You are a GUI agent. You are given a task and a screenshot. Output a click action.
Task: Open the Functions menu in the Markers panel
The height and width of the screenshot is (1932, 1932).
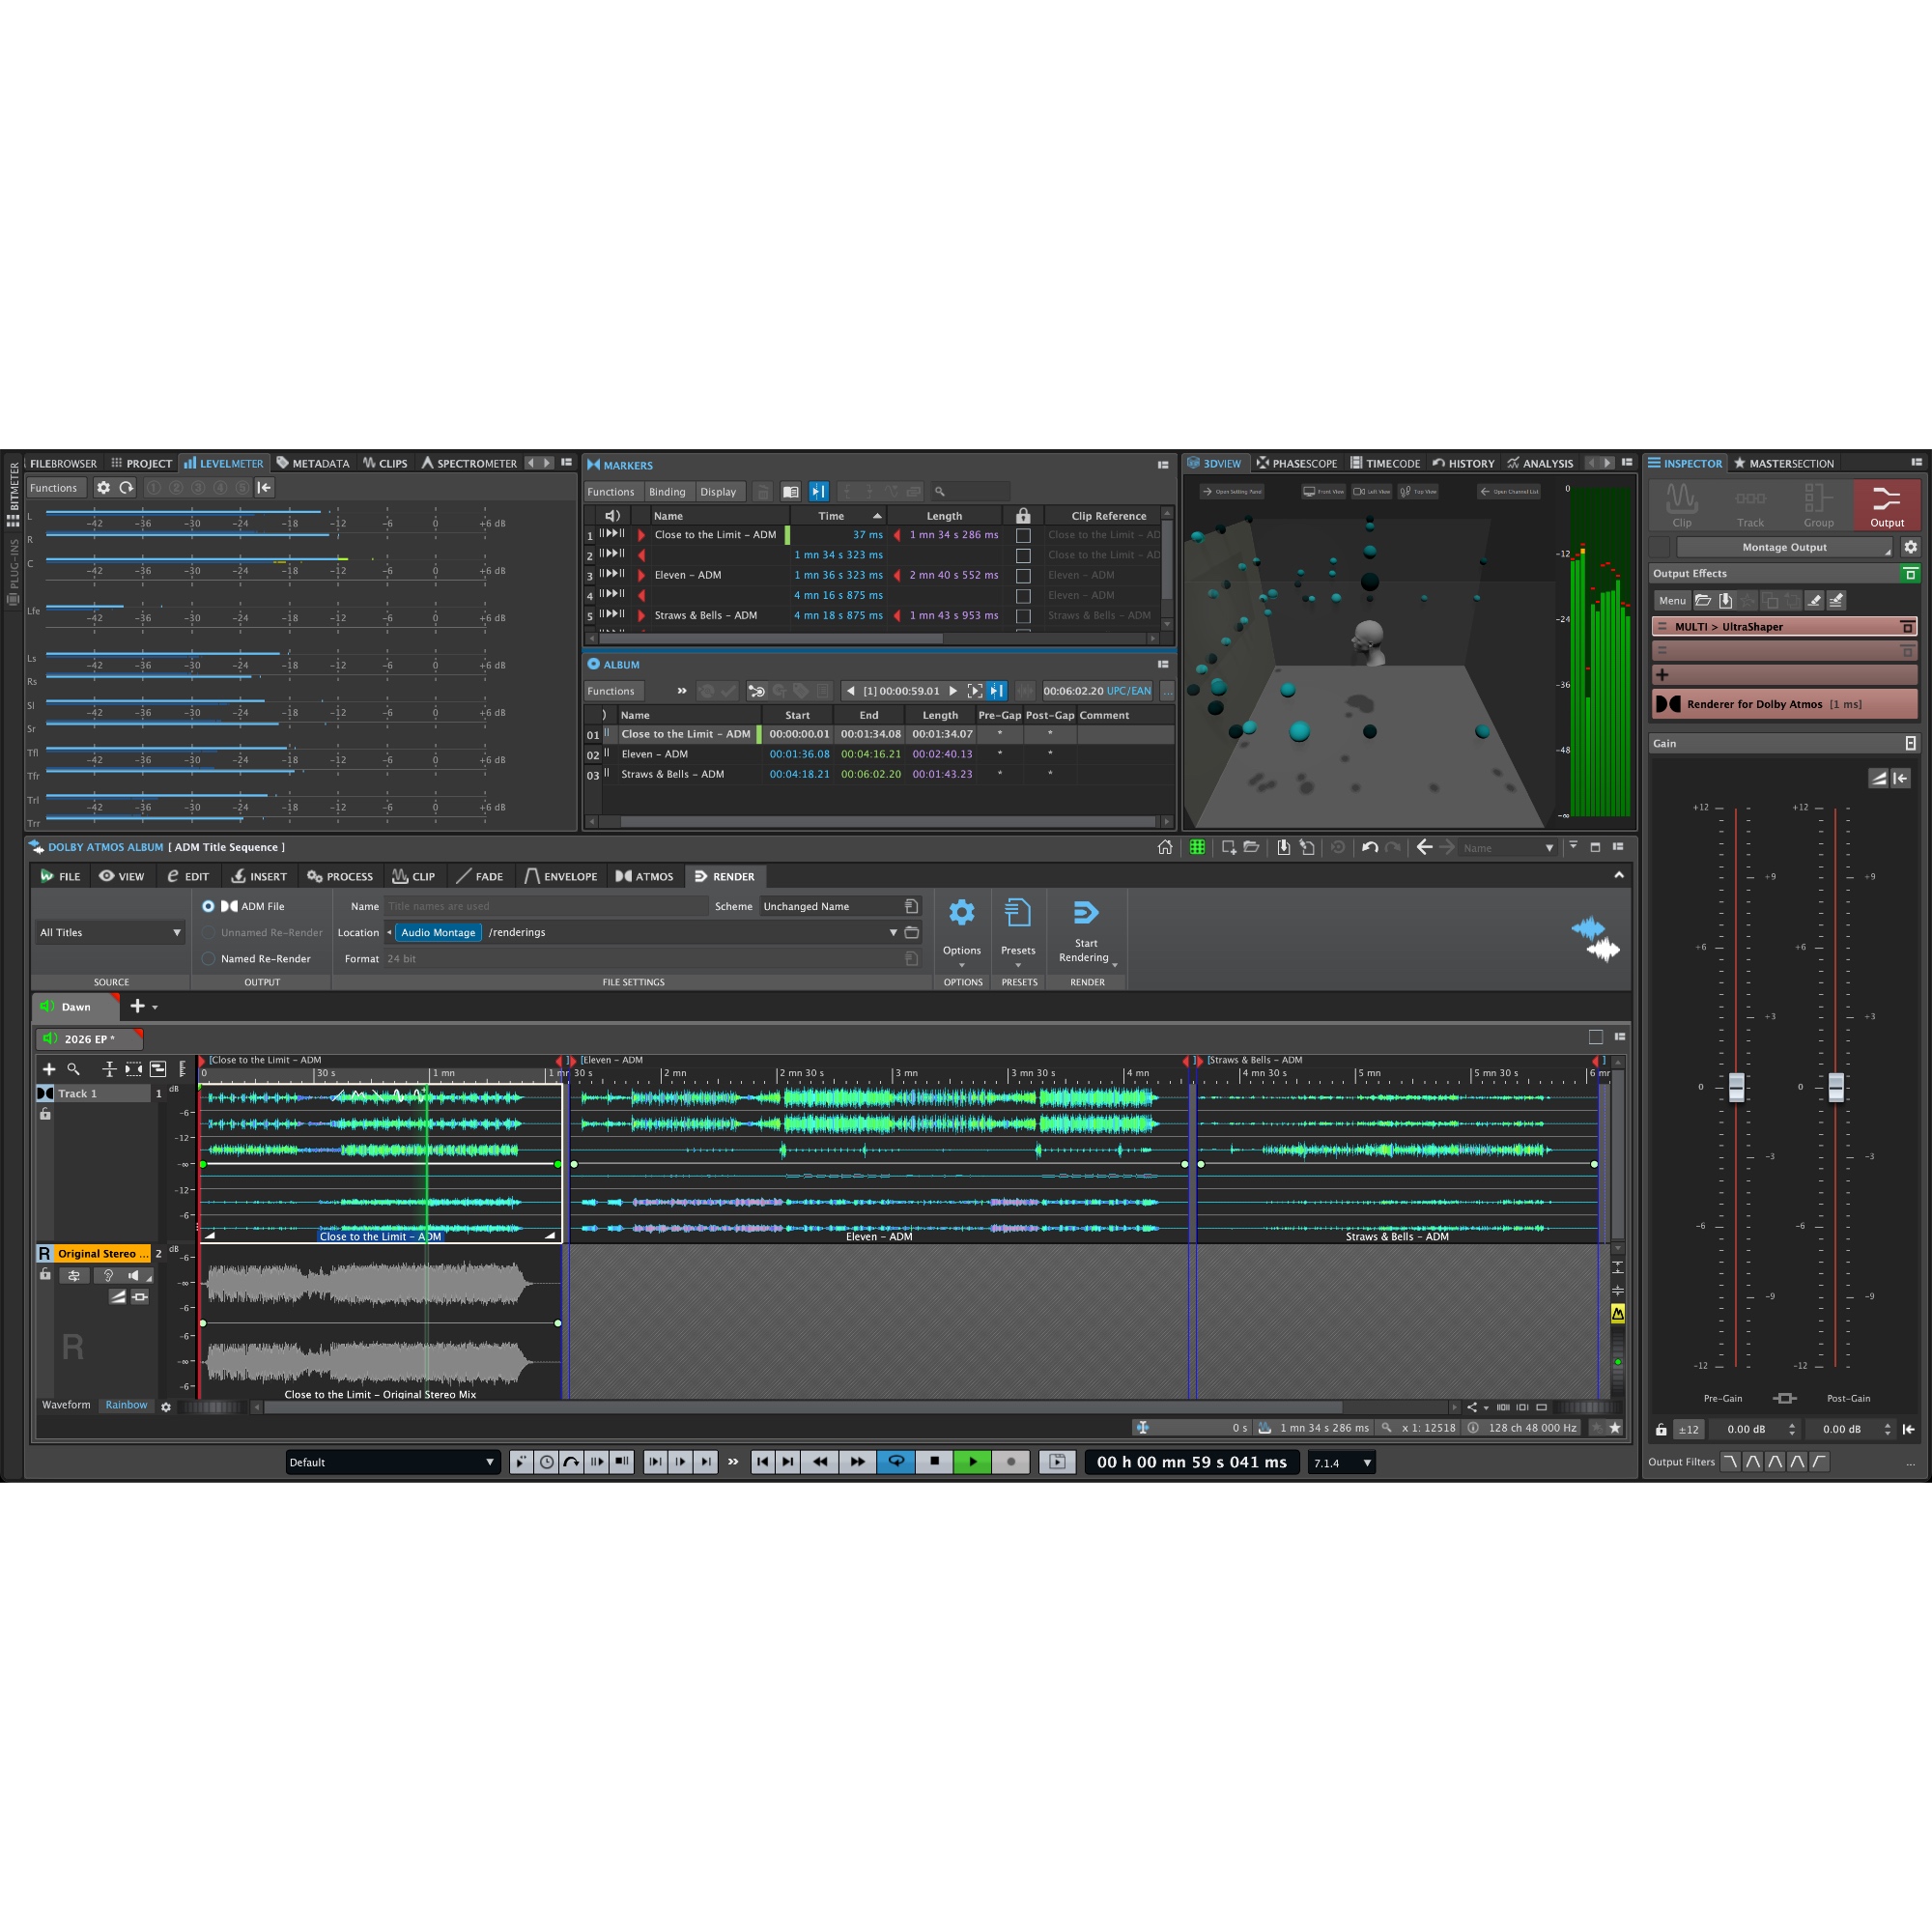pos(611,491)
